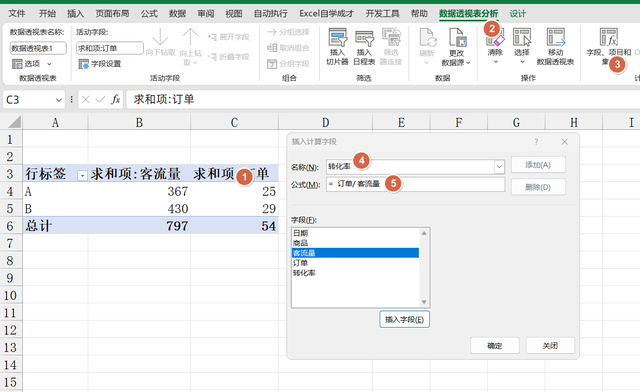Click the Select All corner triangle

tap(14, 122)
